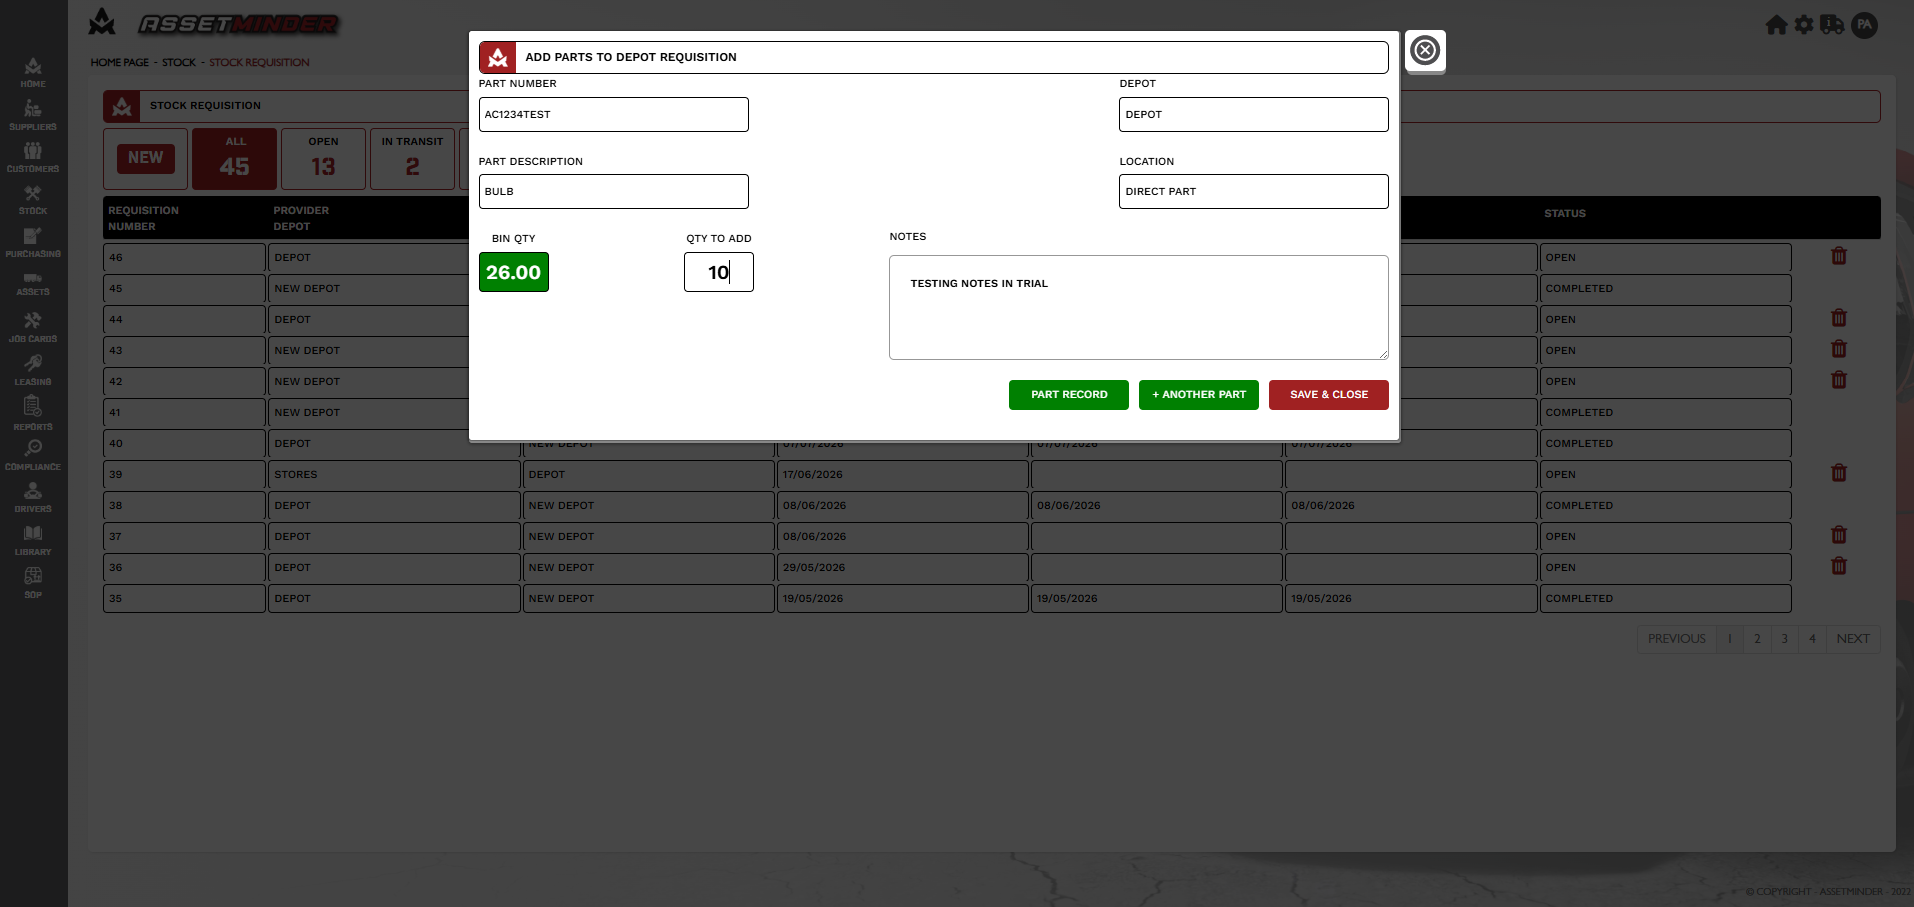Open the Compliance sidebar icon

tap(33, 455)
